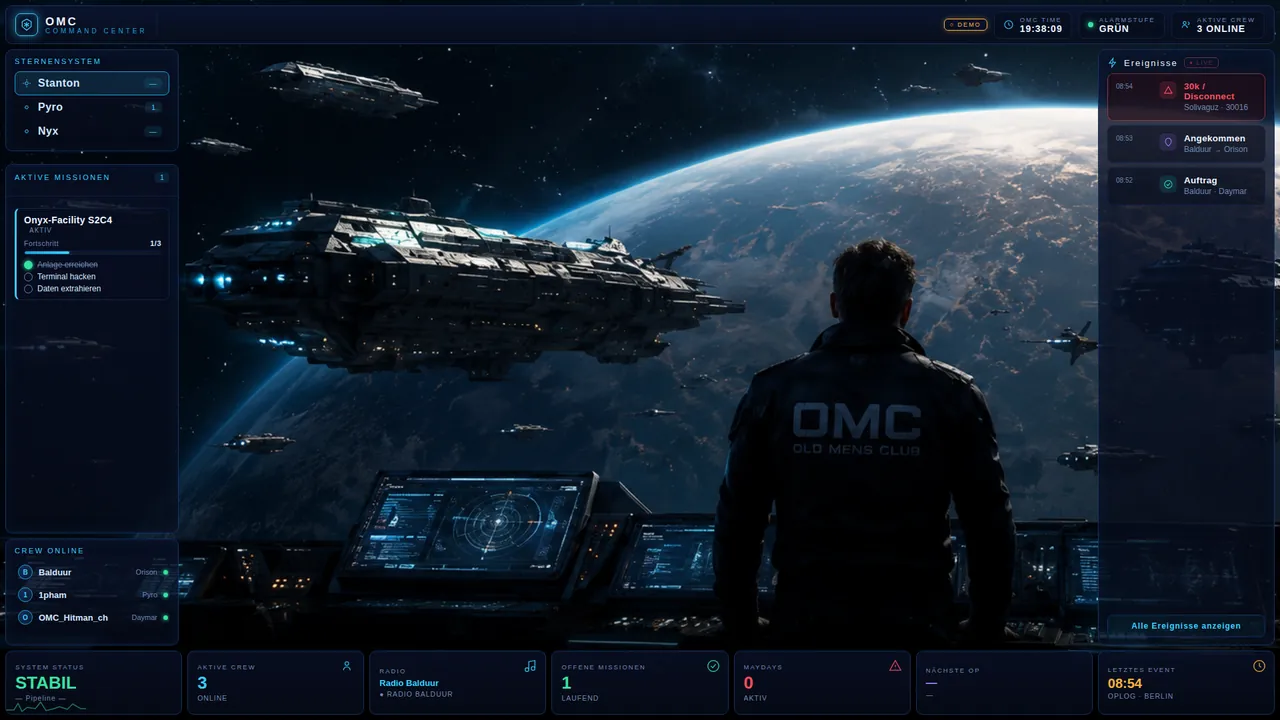The height and width of the screenshot is (720, 1280).
Task: Select the Stanton star system
Action: 92,83
